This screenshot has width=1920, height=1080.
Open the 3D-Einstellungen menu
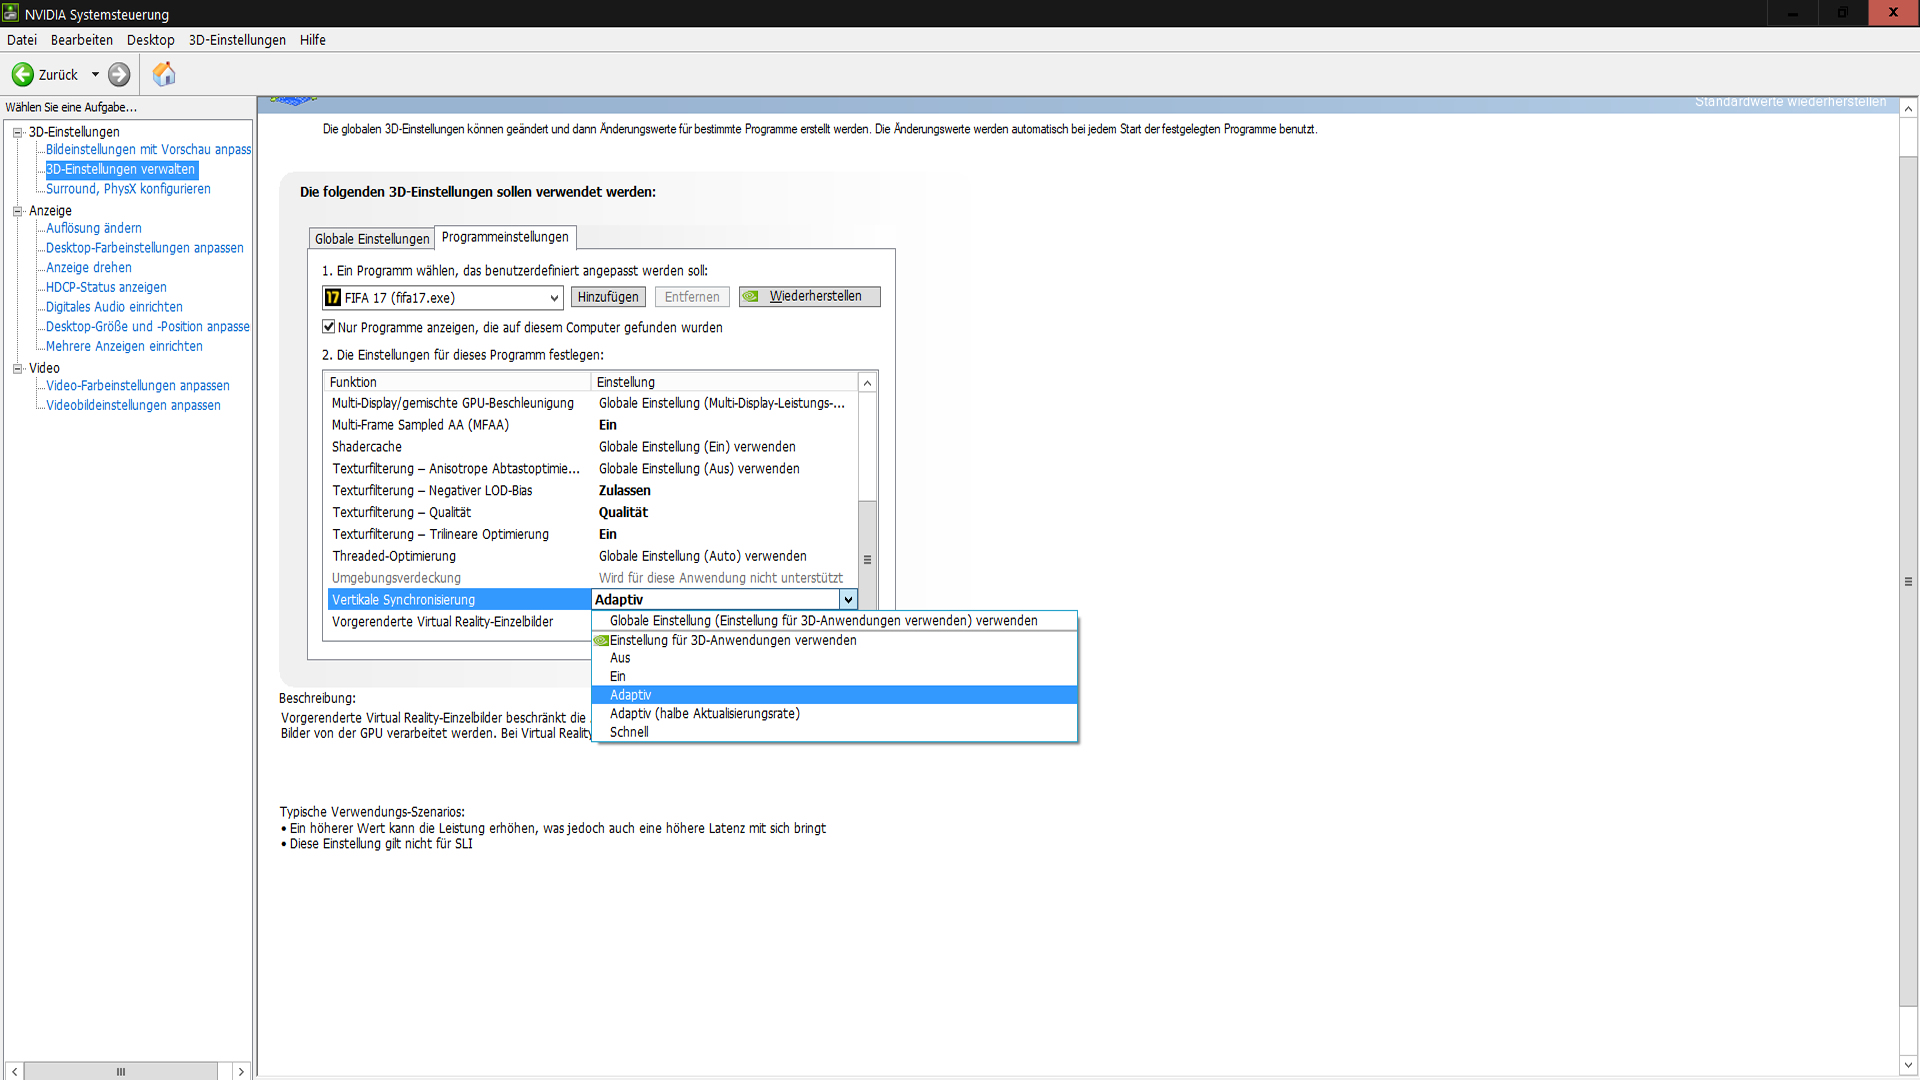tap(237, 40)
